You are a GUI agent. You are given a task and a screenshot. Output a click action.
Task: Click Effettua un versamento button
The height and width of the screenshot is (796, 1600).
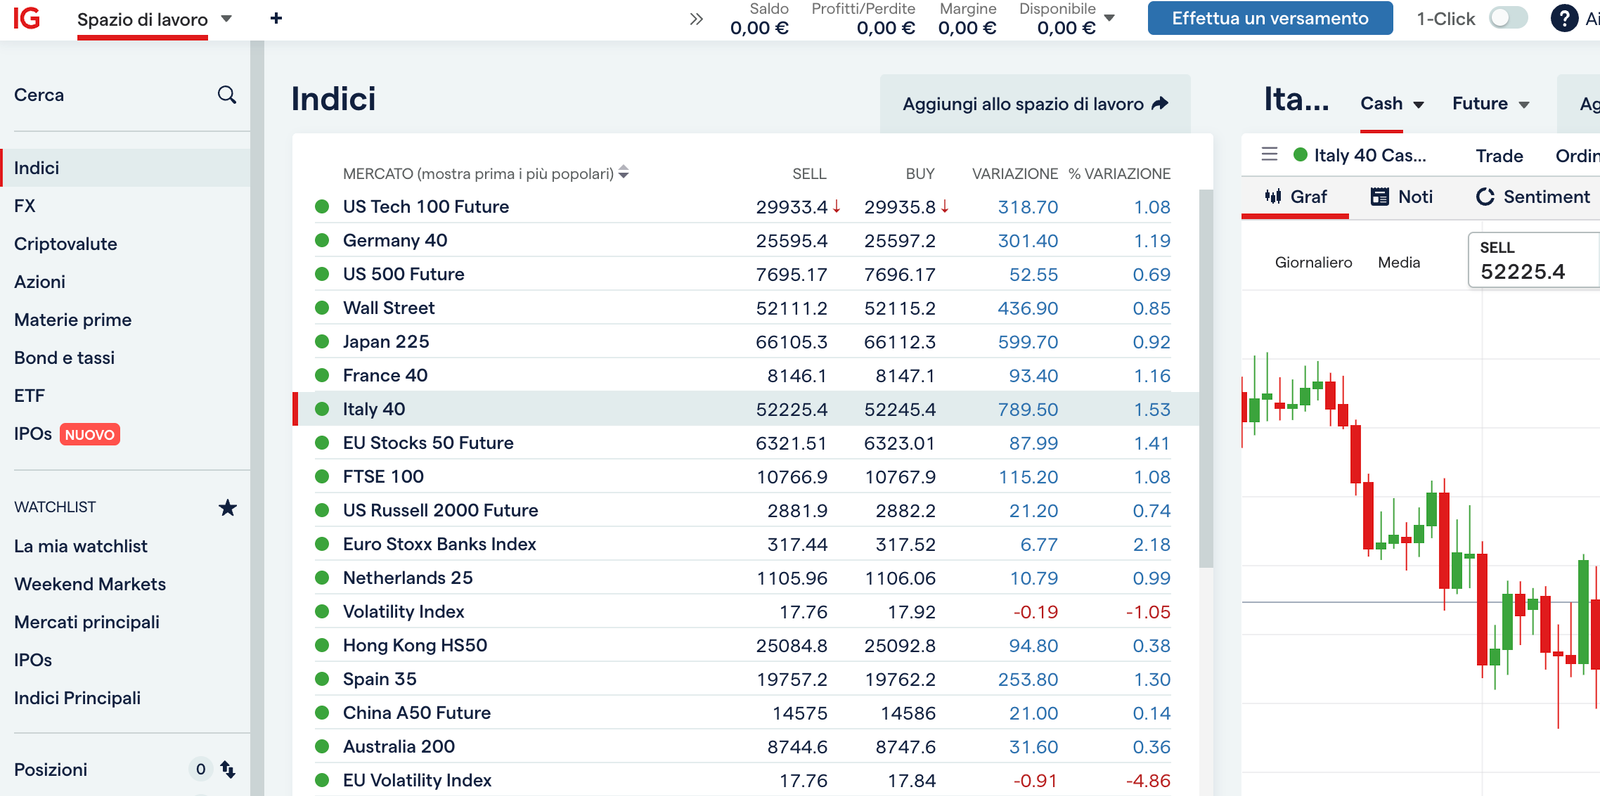click(1270, 18)
